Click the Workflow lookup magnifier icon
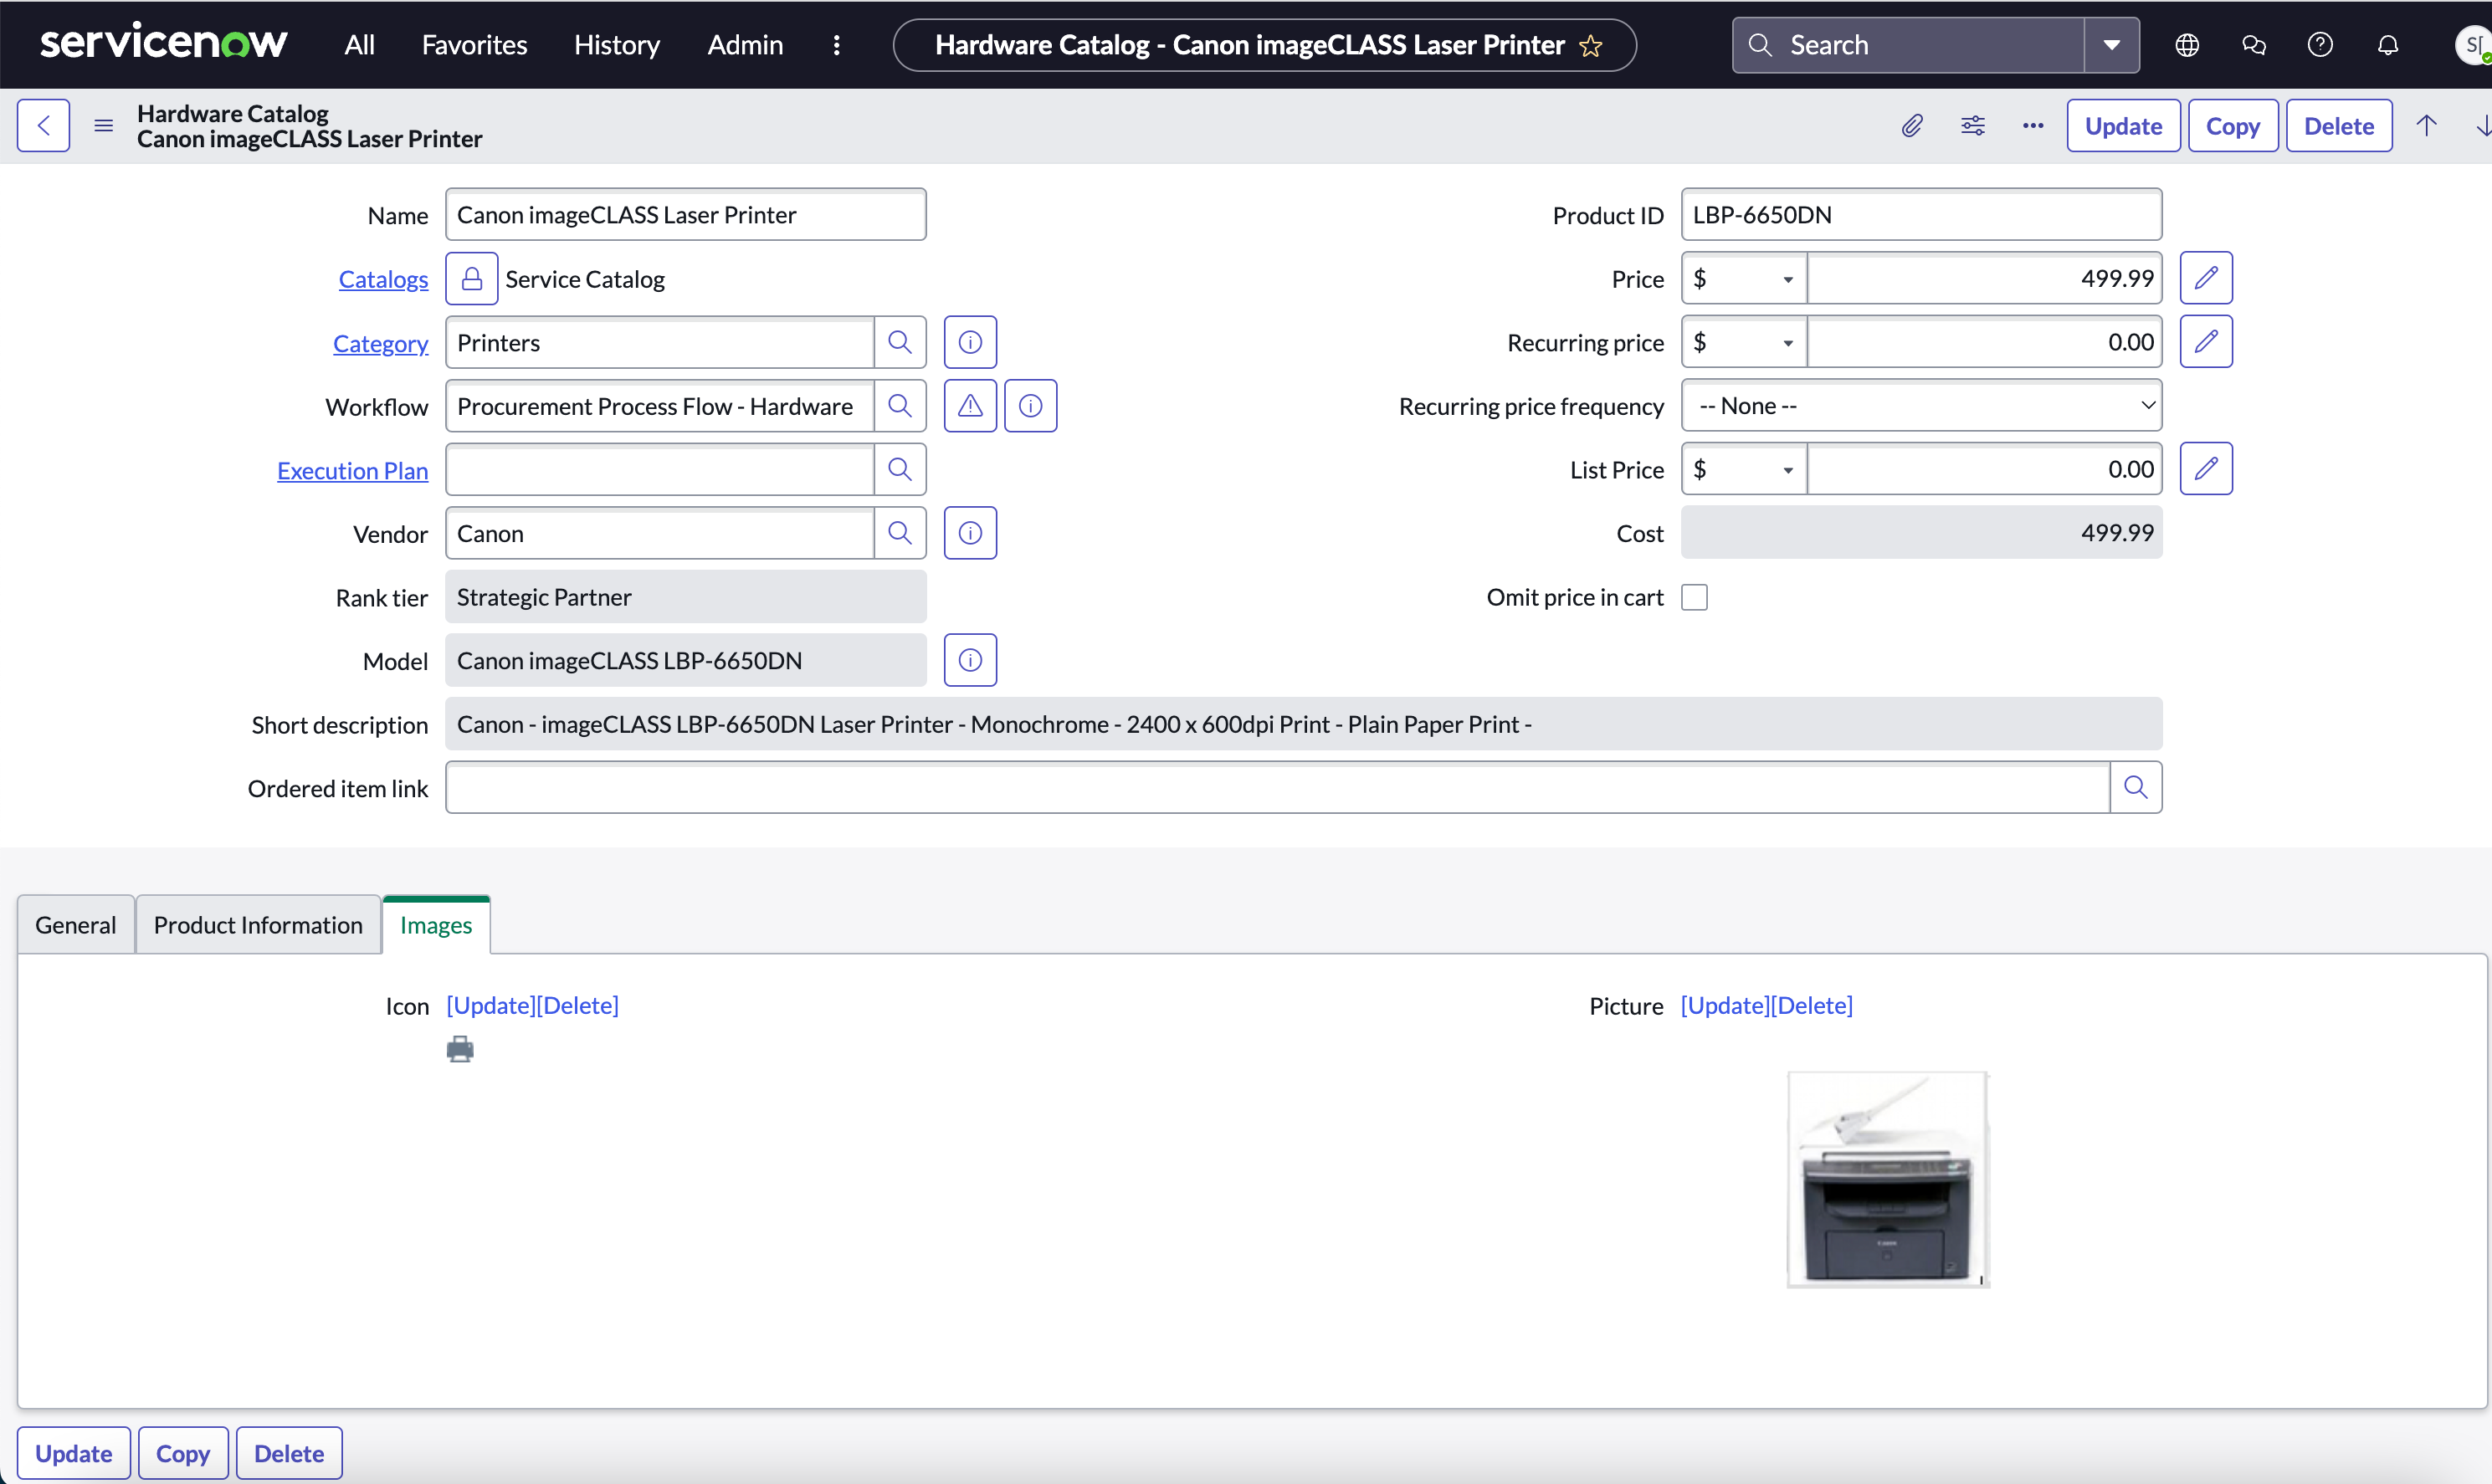This screenshot has height=1484, width=2492. click(900, 406)
